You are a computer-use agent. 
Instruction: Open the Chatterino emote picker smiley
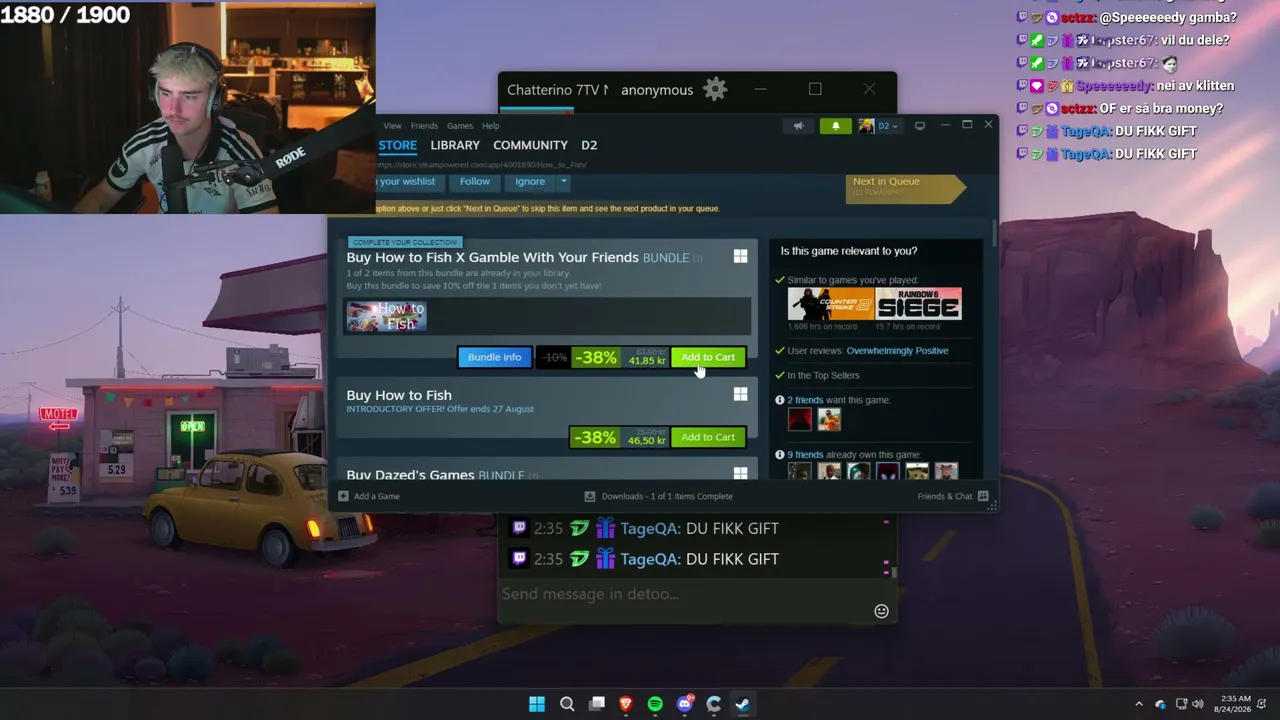point(881,611)
